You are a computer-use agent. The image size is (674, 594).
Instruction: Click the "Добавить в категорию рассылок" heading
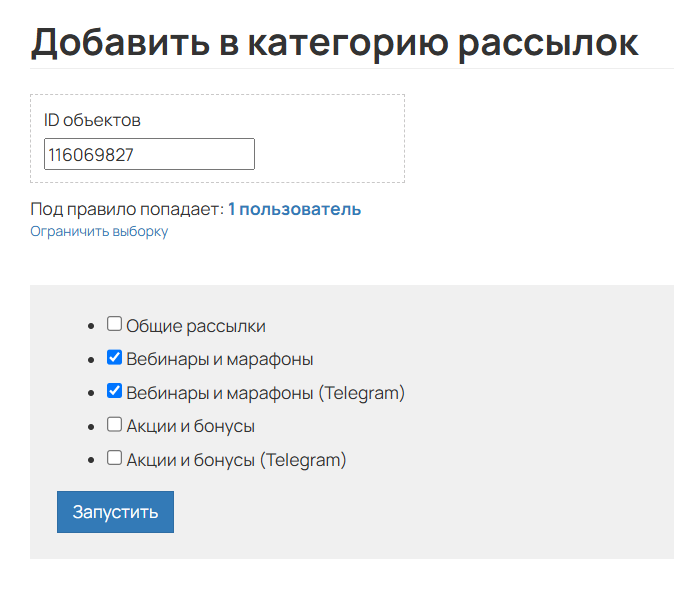pyautogui.click(x=334, y=43)
